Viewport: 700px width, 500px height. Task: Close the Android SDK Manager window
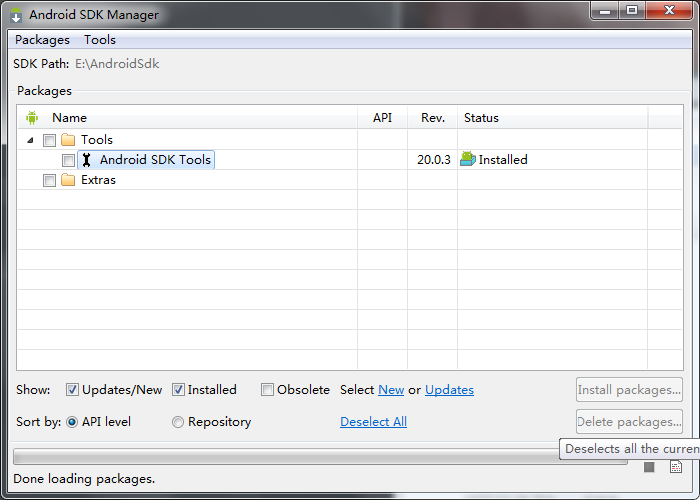(669, 11)
